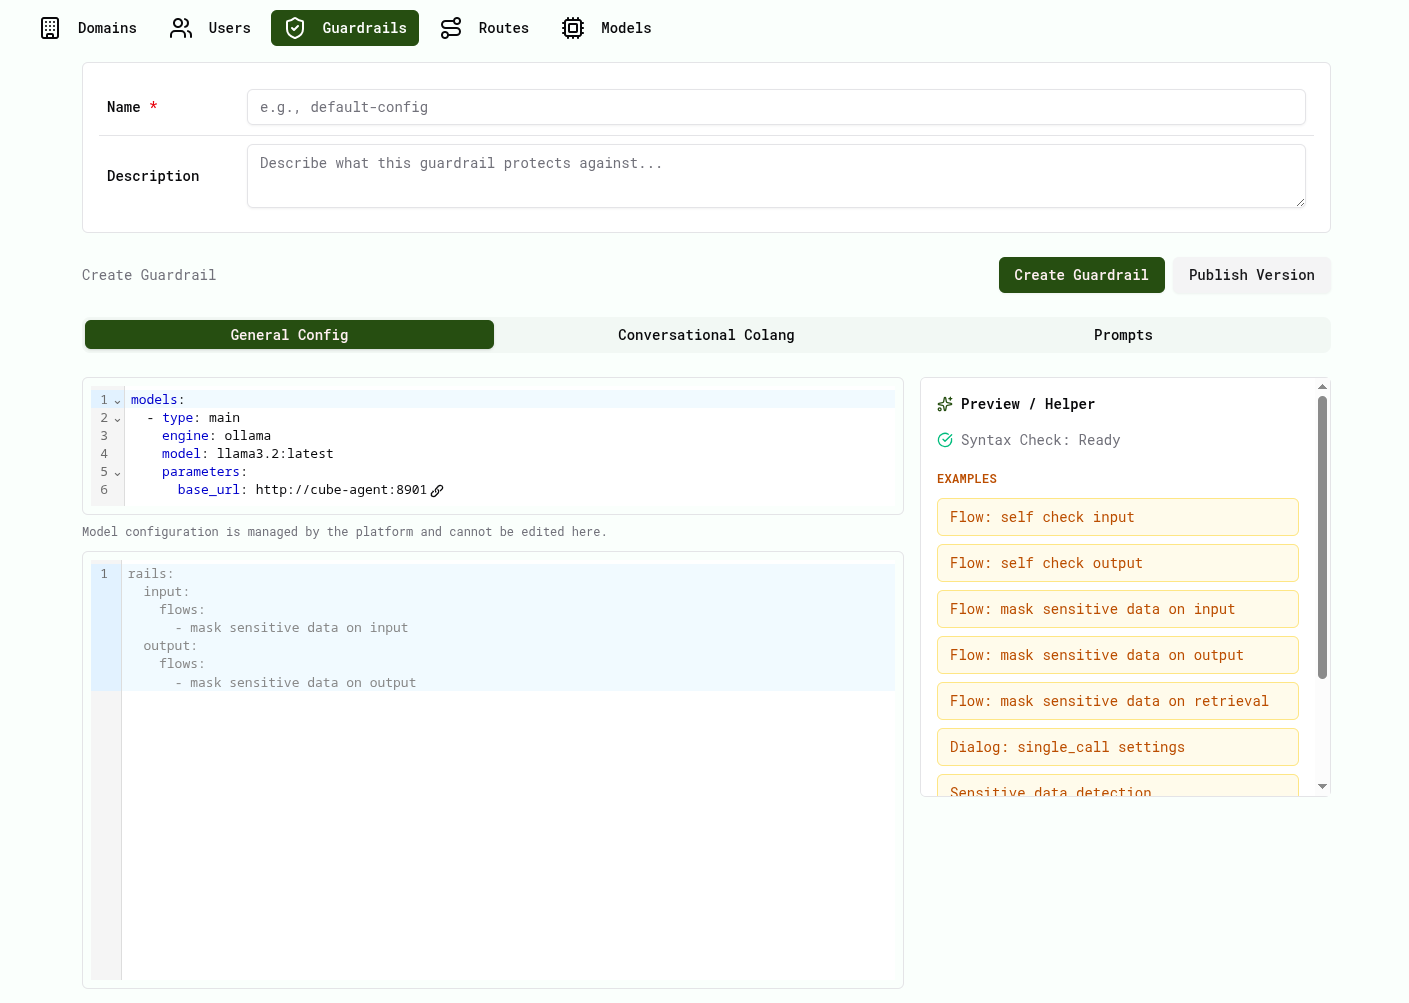This screenshot has width=1409, height=1003.
Task: Switch to the Conversational Colang tab
Action: (706, 335)
